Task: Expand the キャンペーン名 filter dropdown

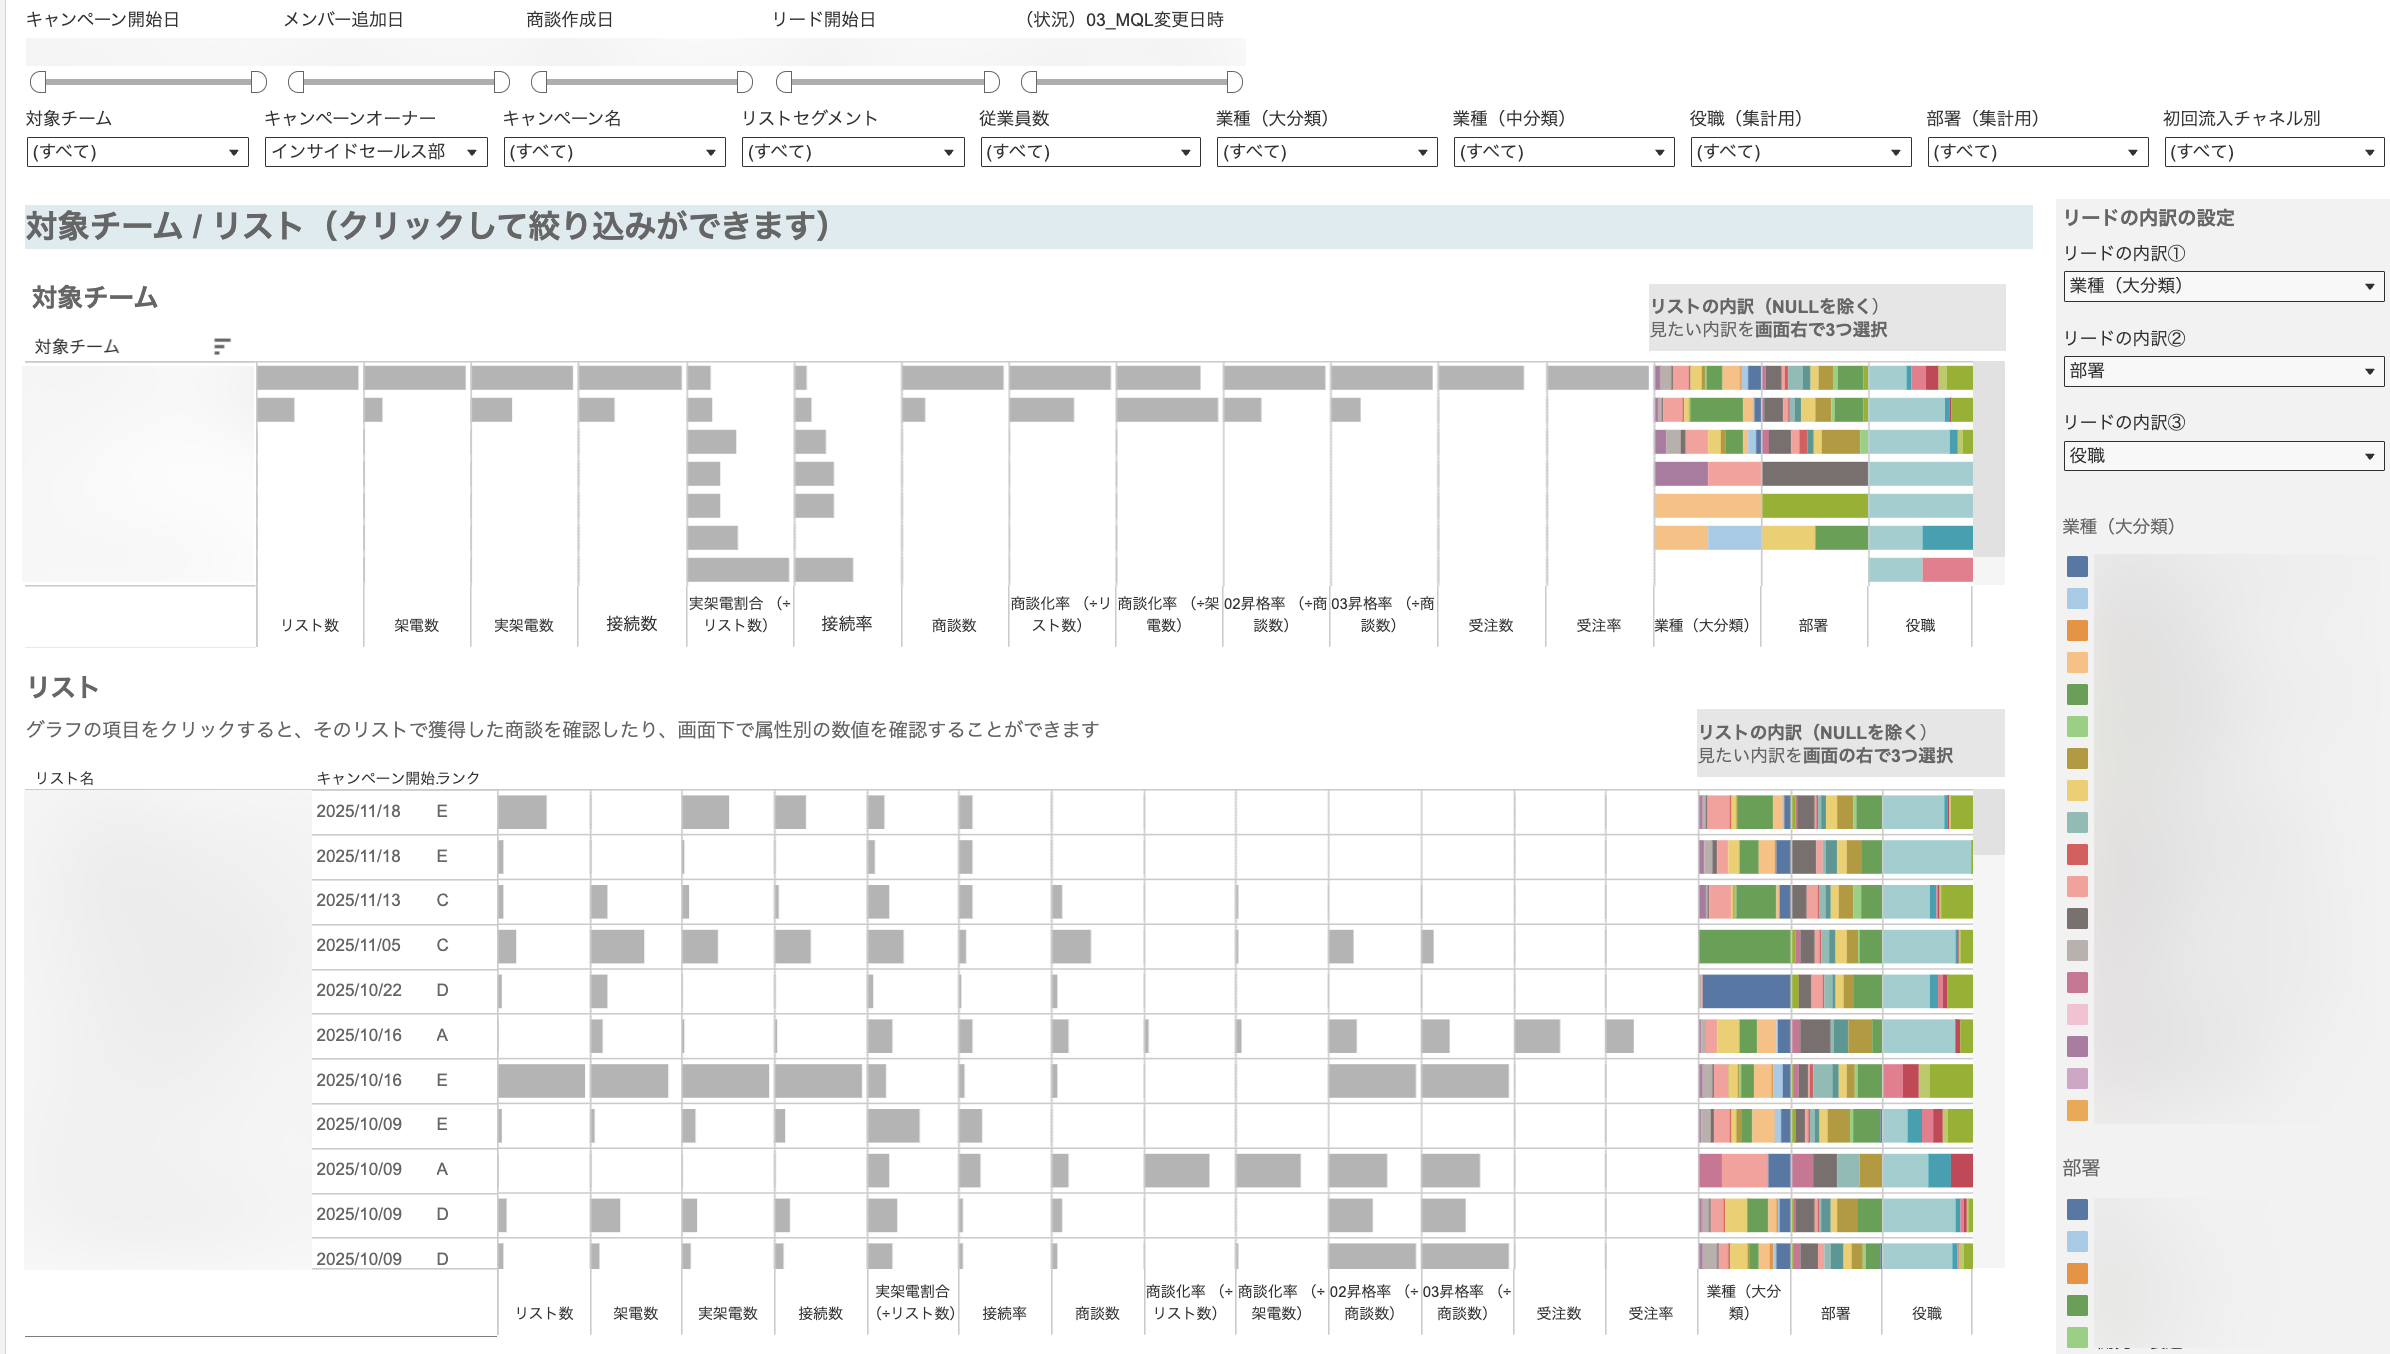Action: (x=613, y=152)
